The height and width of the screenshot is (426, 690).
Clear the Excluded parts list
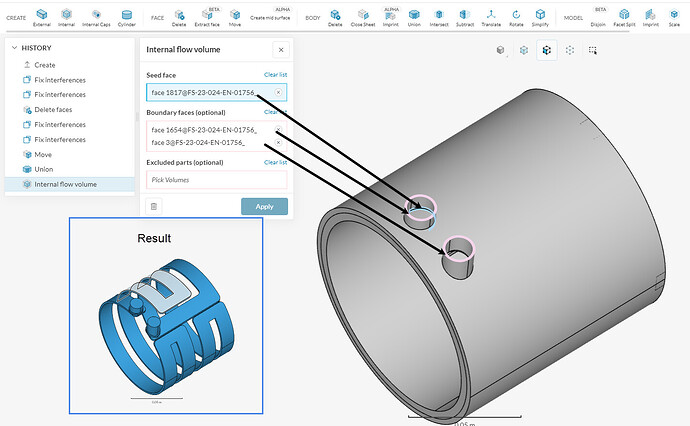(x=275, y=162)
